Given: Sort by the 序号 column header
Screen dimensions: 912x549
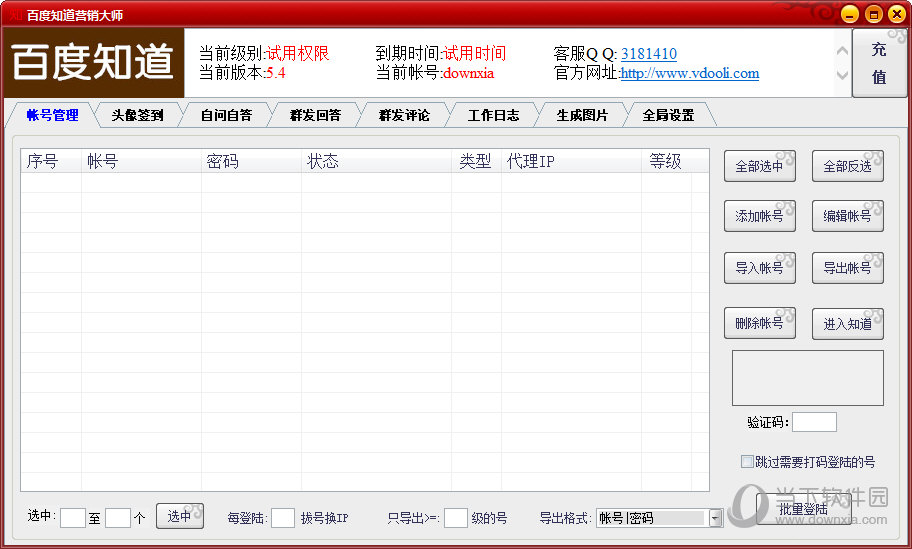Looking at the screenshot, I should coord(51,161).
